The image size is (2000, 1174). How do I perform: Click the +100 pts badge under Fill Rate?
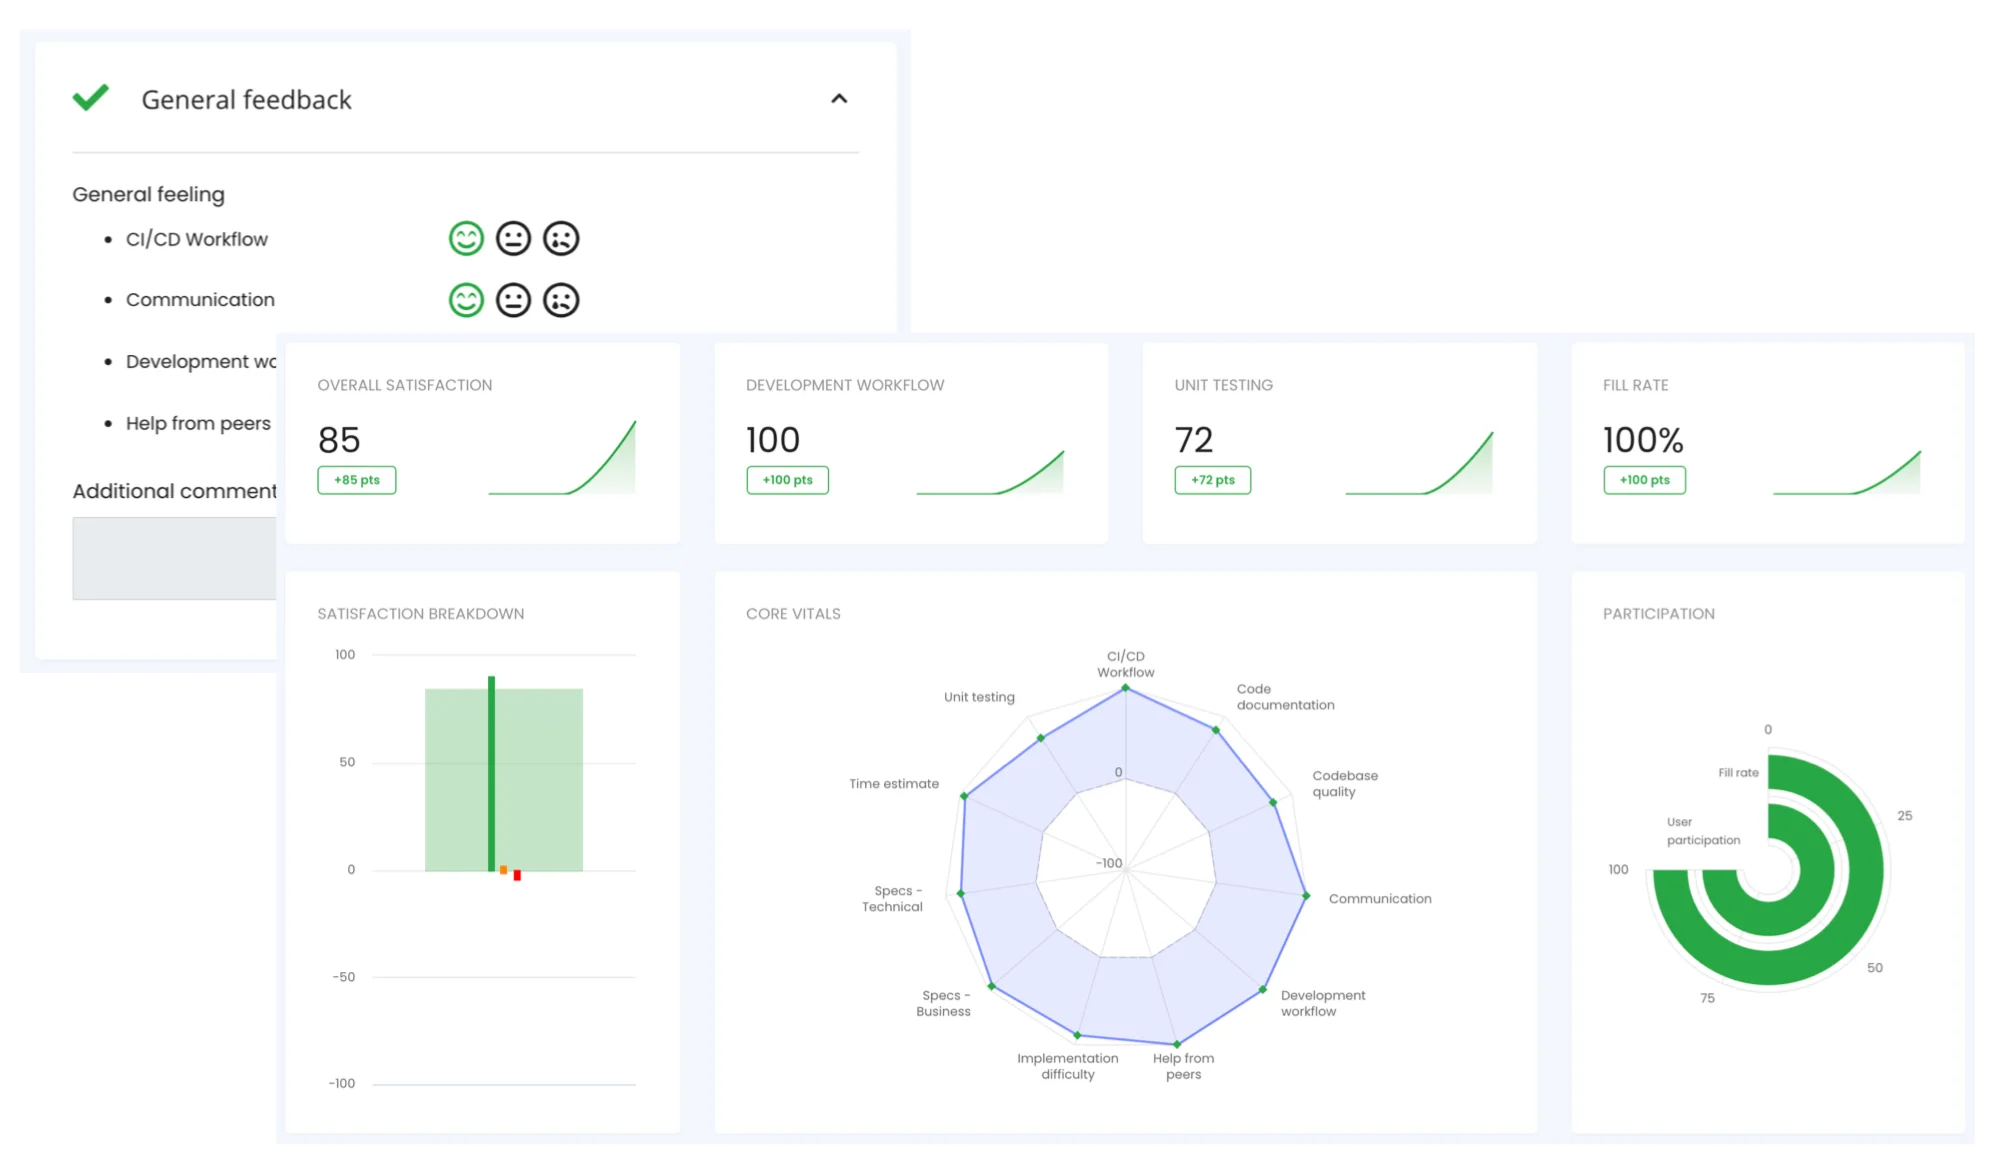(1644, 480)
